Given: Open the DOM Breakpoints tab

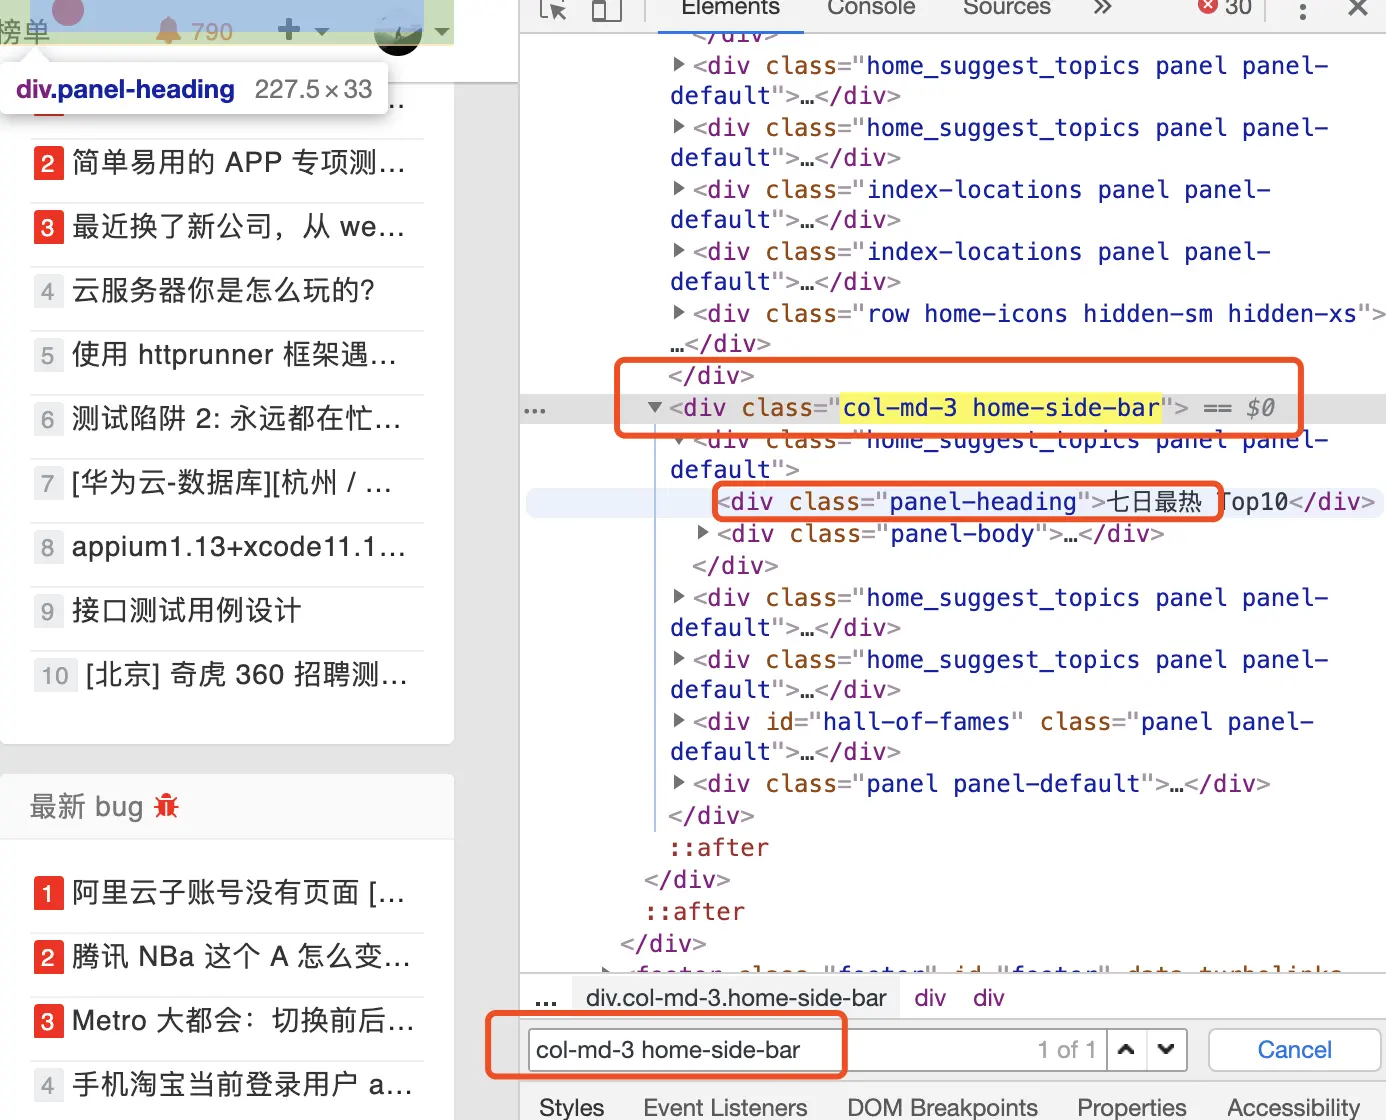Looking at the screenshot, I should tap(942, 1107).
